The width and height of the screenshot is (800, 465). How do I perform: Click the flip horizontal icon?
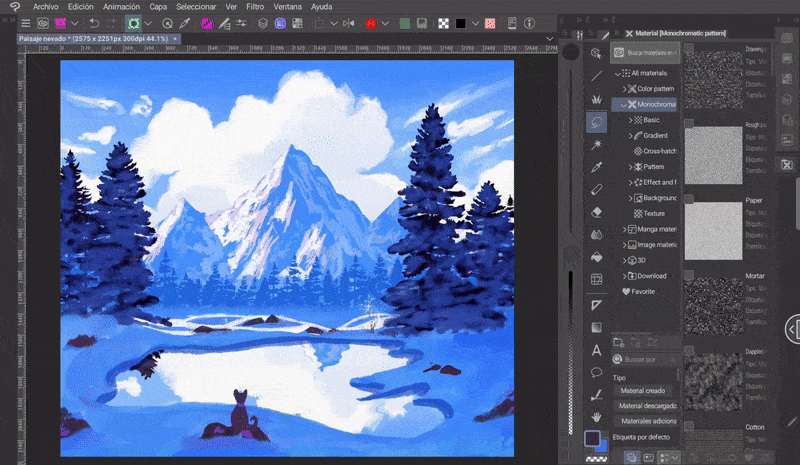[349, 23]
